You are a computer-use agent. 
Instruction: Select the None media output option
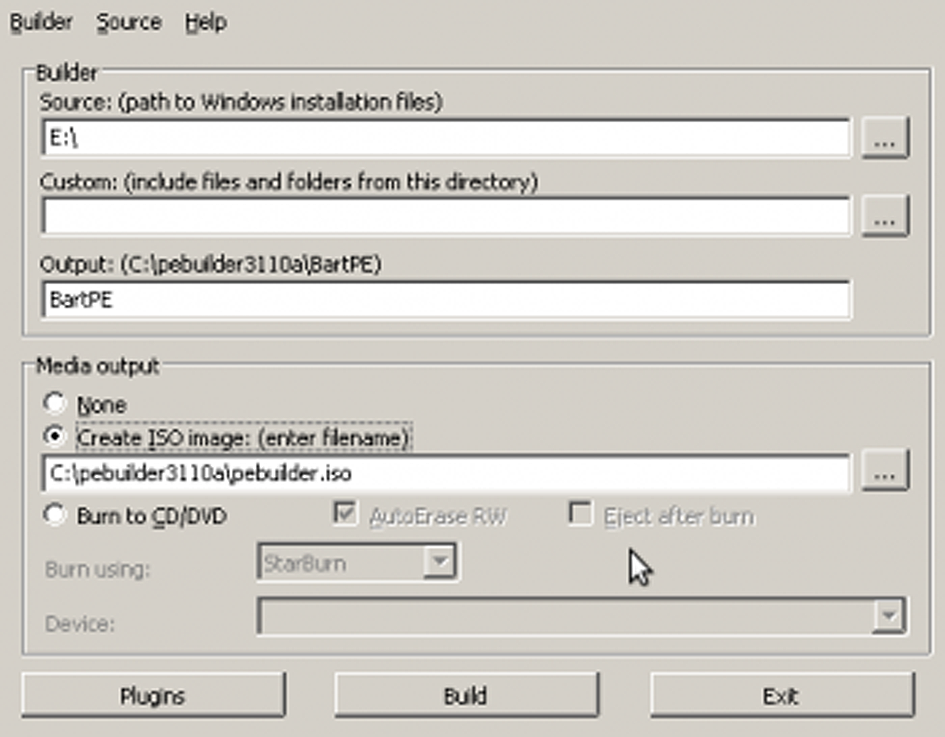pyautogui.click(x=56, y=405)
